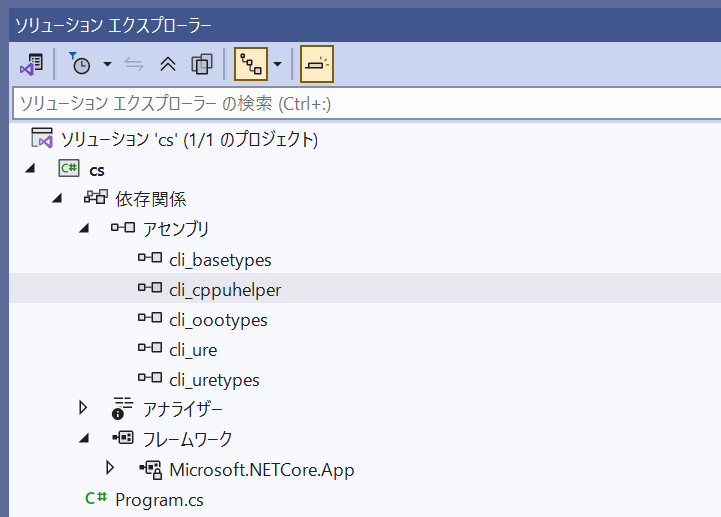The image size is (721, 517).
Task: Toggle the preview selected items button
Action: pyautogui.click(x=316, y=65)
